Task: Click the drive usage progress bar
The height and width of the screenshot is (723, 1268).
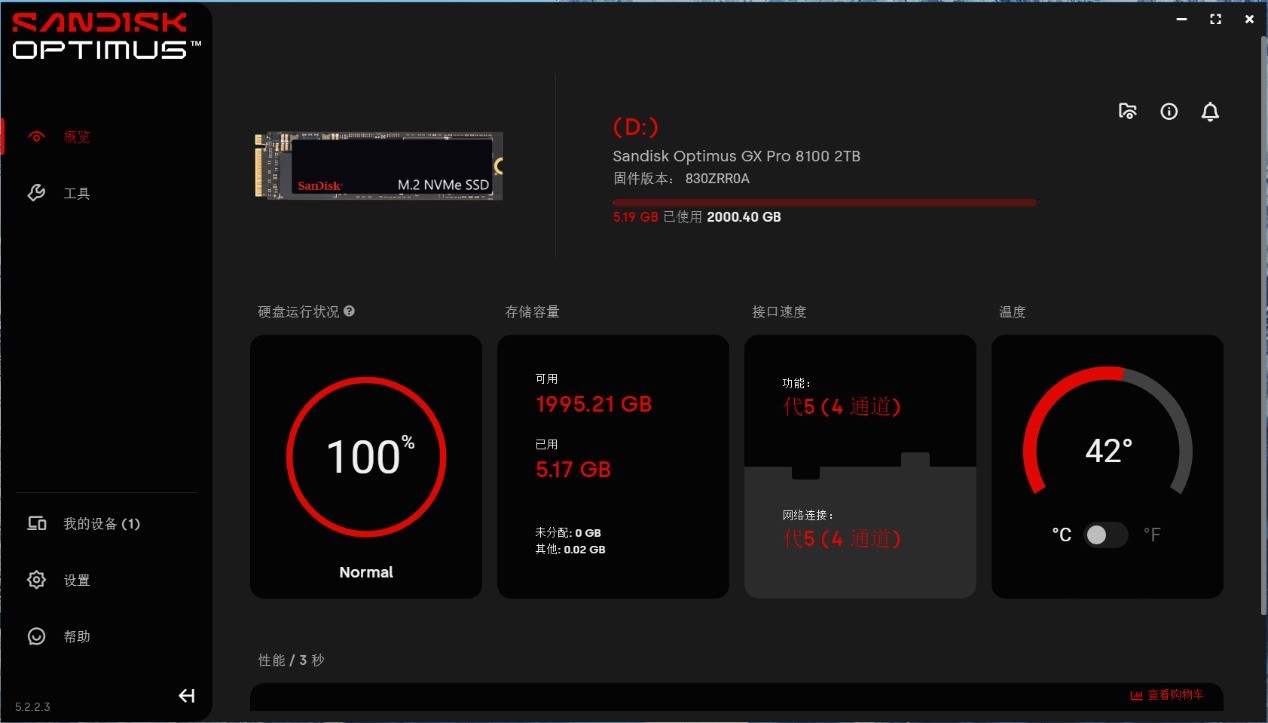Action: click(824, 202)
